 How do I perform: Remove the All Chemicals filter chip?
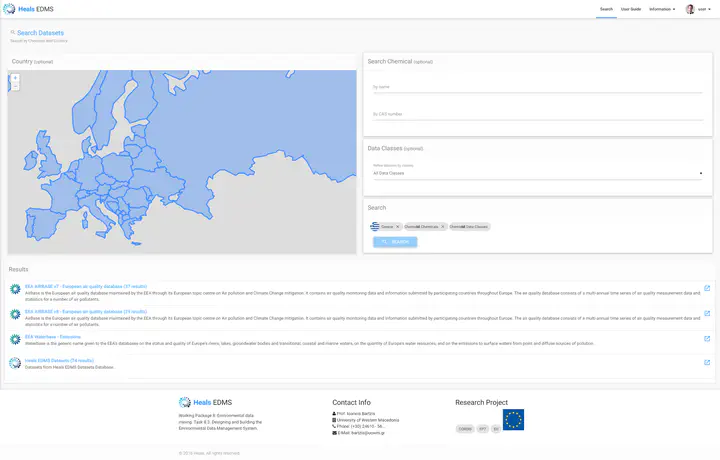443,227
